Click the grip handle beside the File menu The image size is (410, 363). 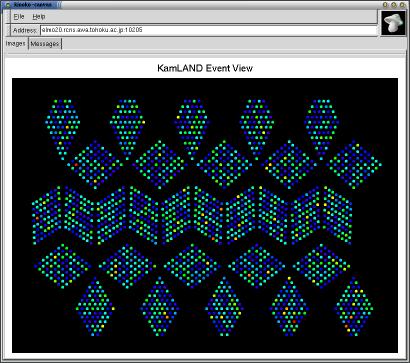point(8,17)
